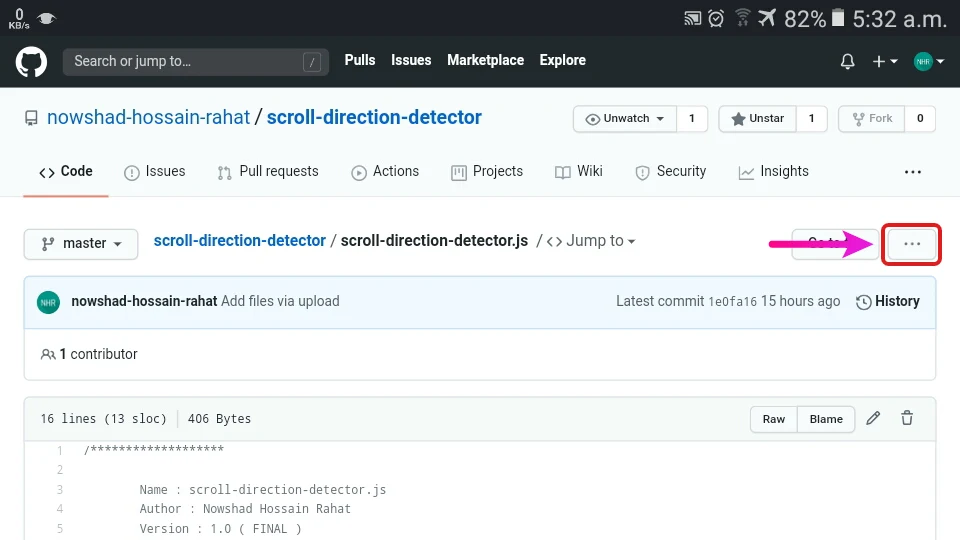Click the GitHub octocat logo
The width and height of the screenshot is (960, 540).
(31, 62)
